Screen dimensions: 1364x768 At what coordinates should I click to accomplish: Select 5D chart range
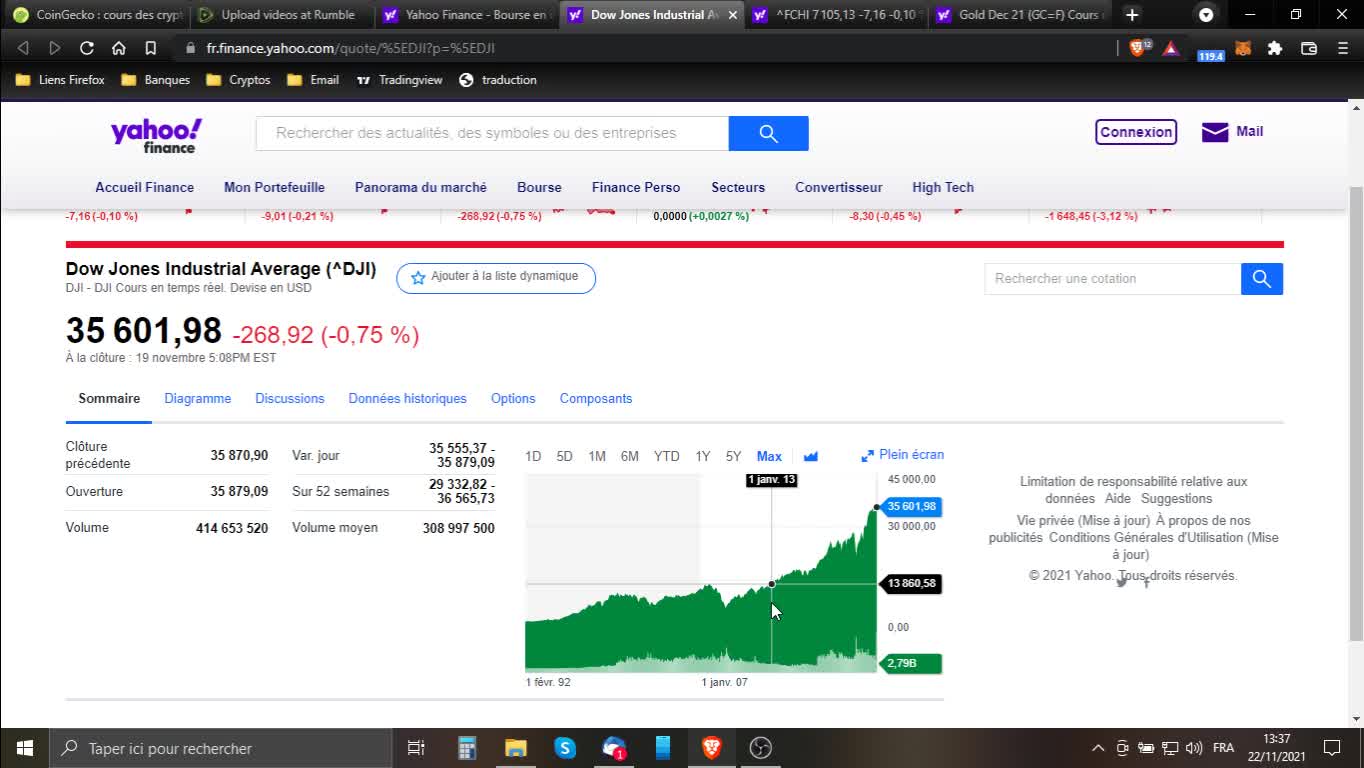coord(564,456)
